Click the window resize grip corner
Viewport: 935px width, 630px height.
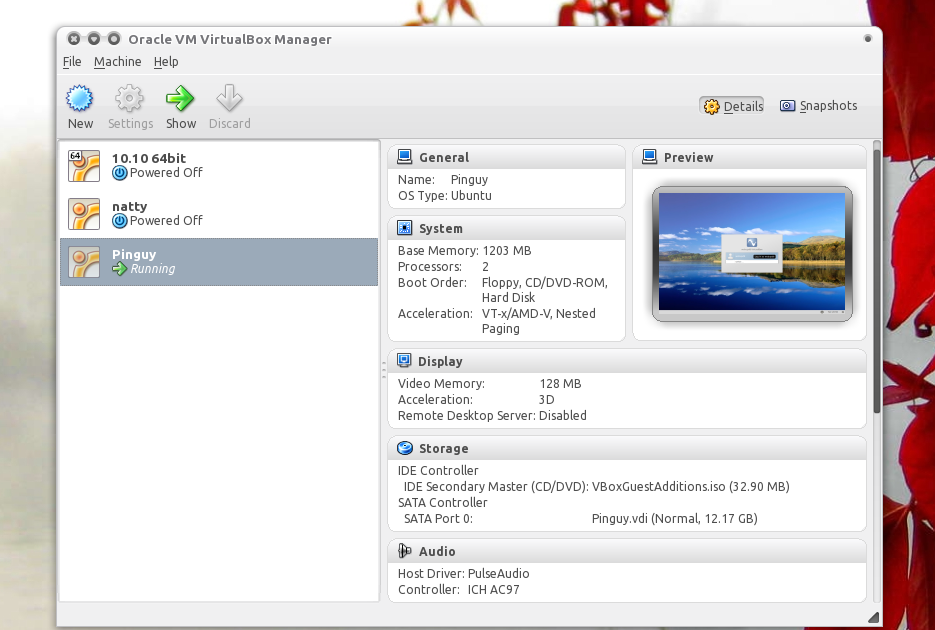(874, 617)
